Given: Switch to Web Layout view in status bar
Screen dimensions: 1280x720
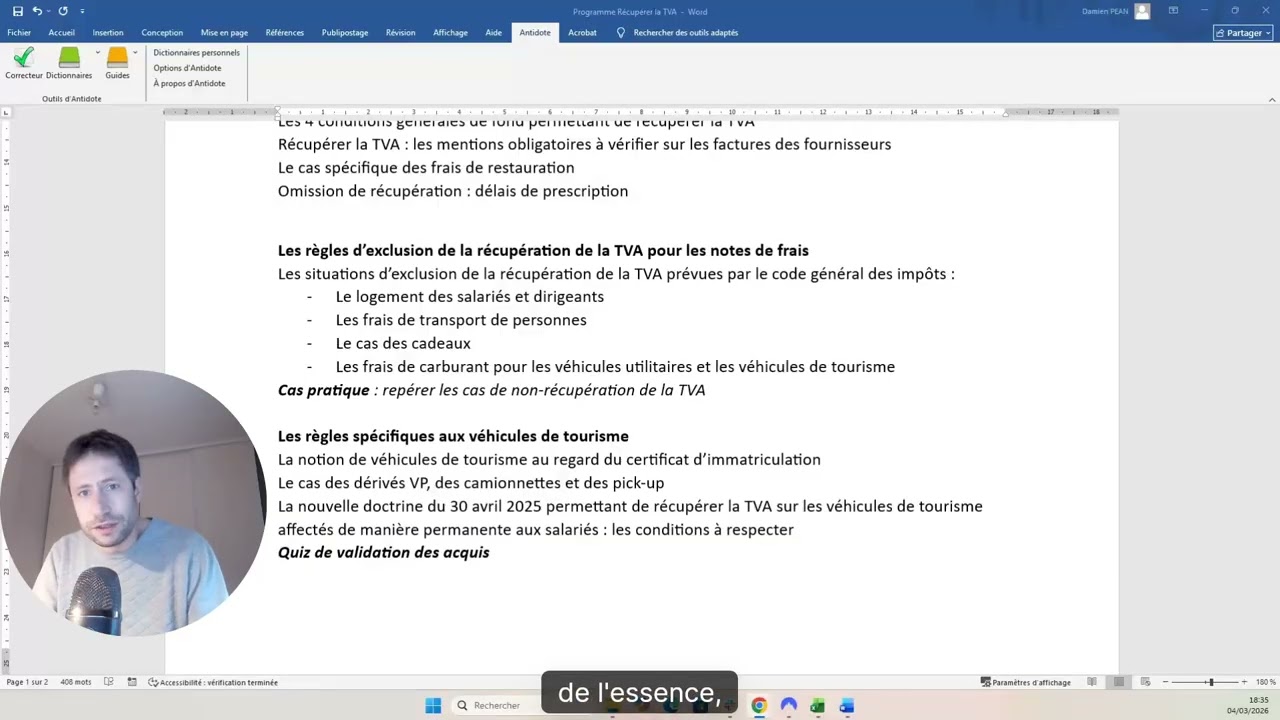Looking at the screenshot, I should (1145, 682).
